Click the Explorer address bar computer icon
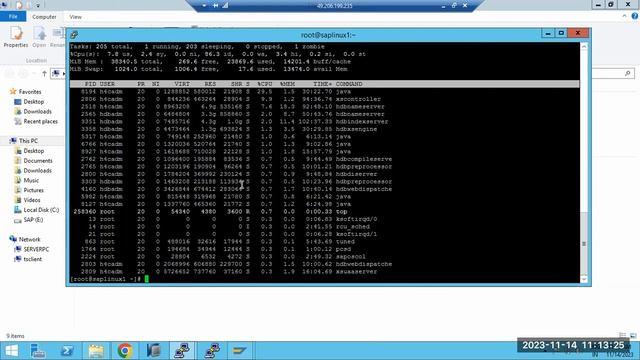Screen dimensions: 640x360 (56, 73)
